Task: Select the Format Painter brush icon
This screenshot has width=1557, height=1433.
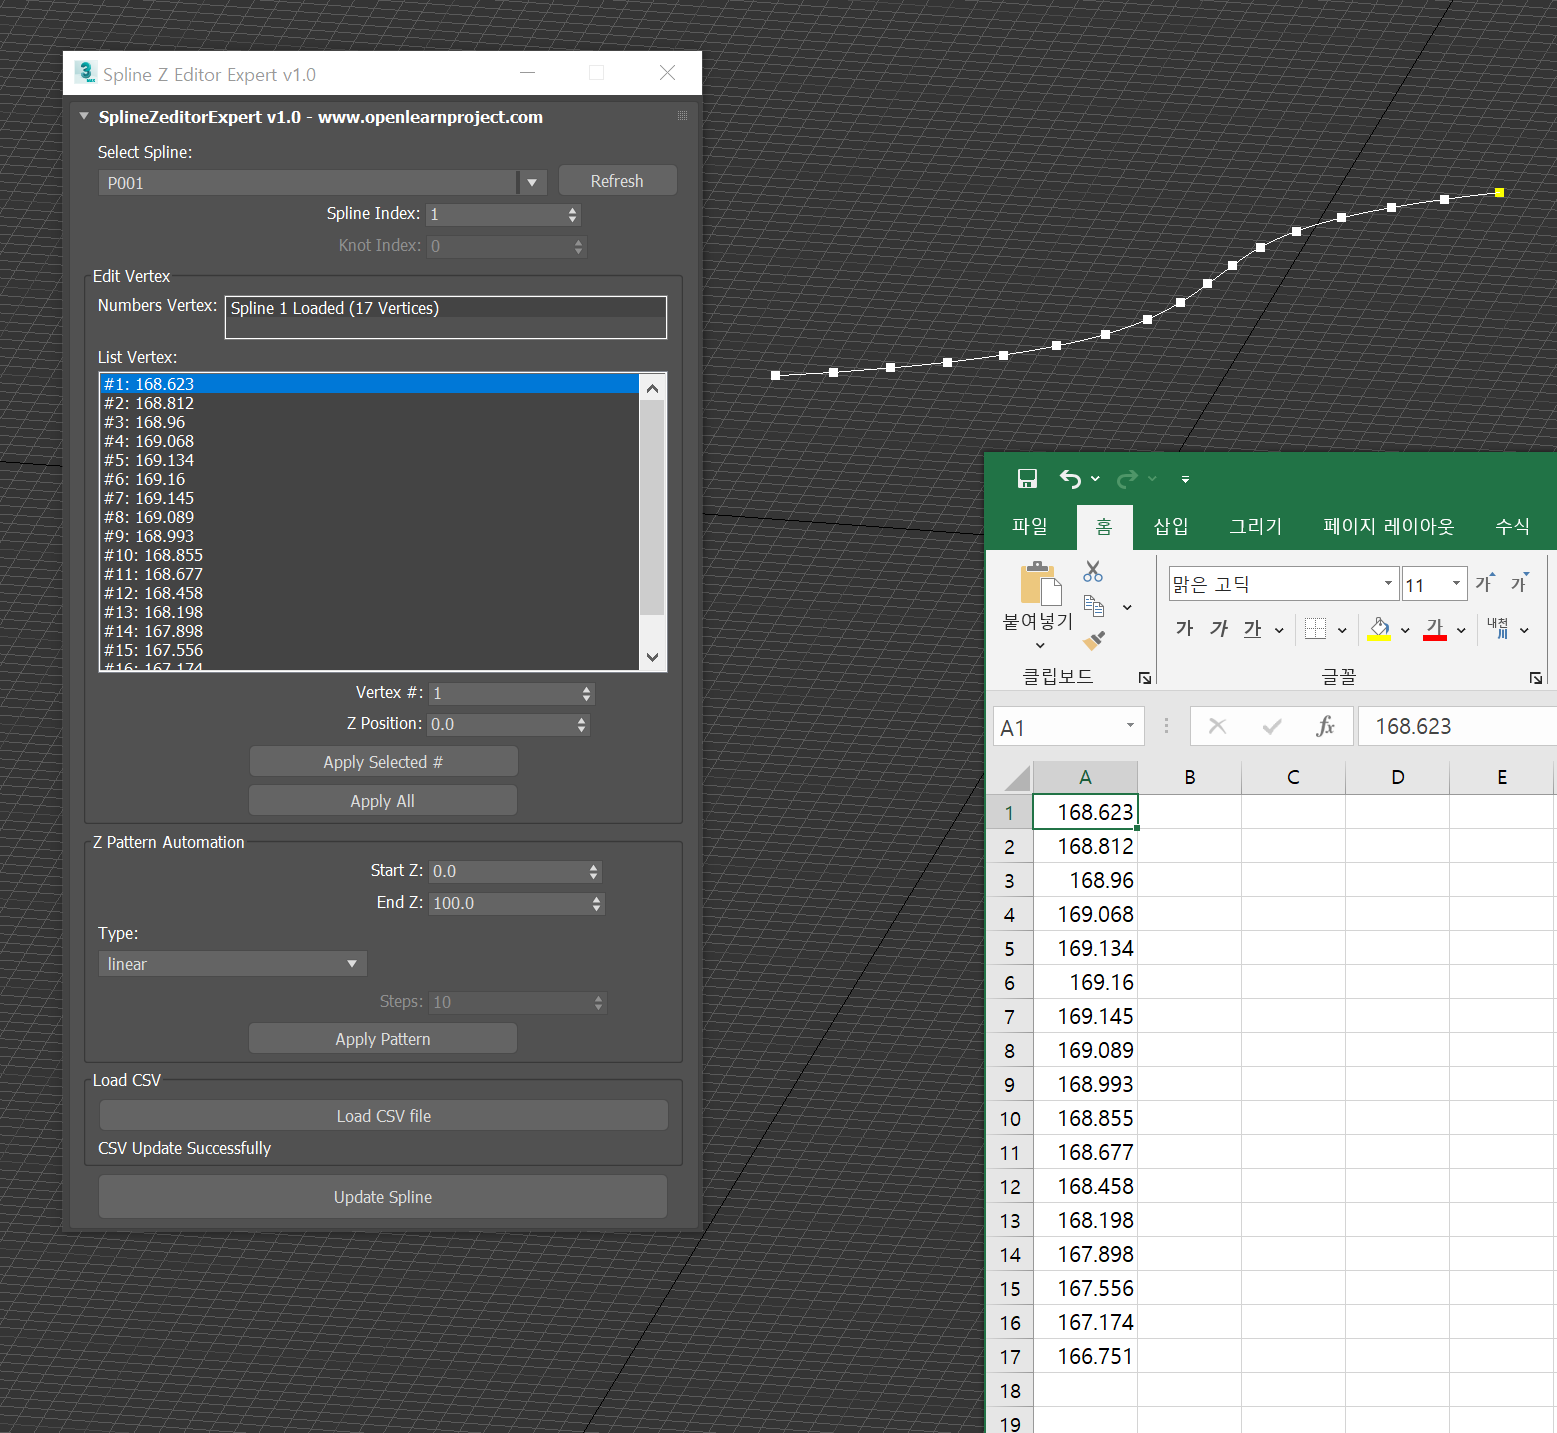Action: [1093, 640]
